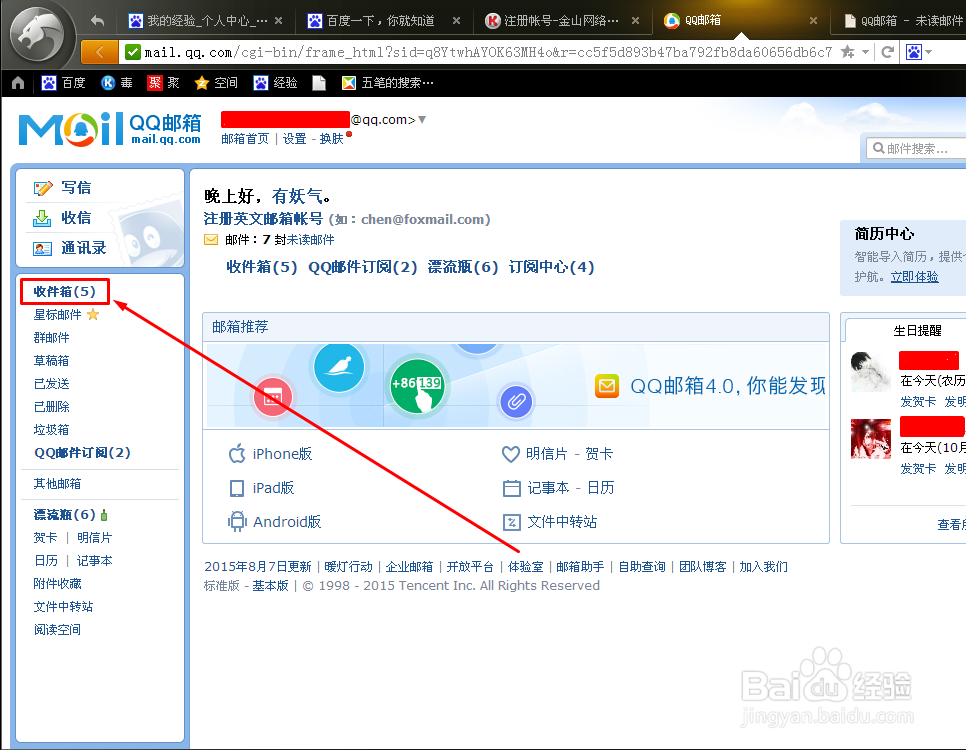Click the home icon in bookmarks bar

[x=18, y=83]
